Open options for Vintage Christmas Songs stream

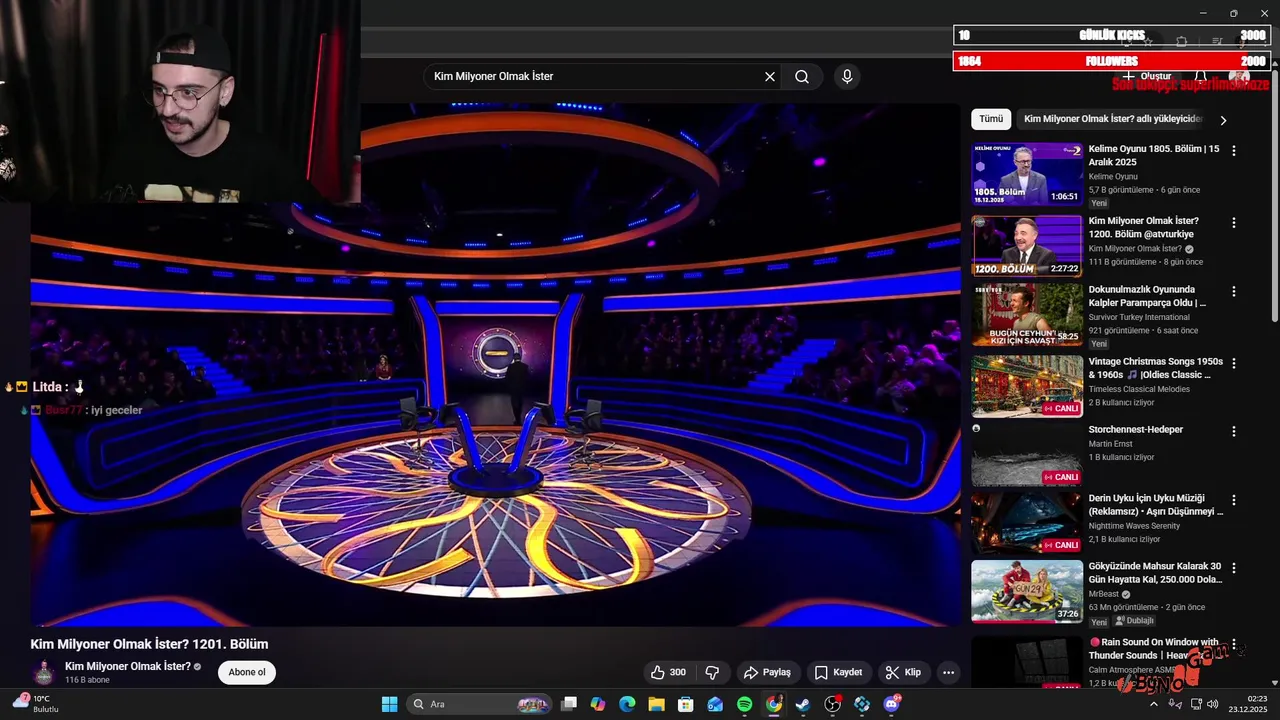tap(1233, 363)
